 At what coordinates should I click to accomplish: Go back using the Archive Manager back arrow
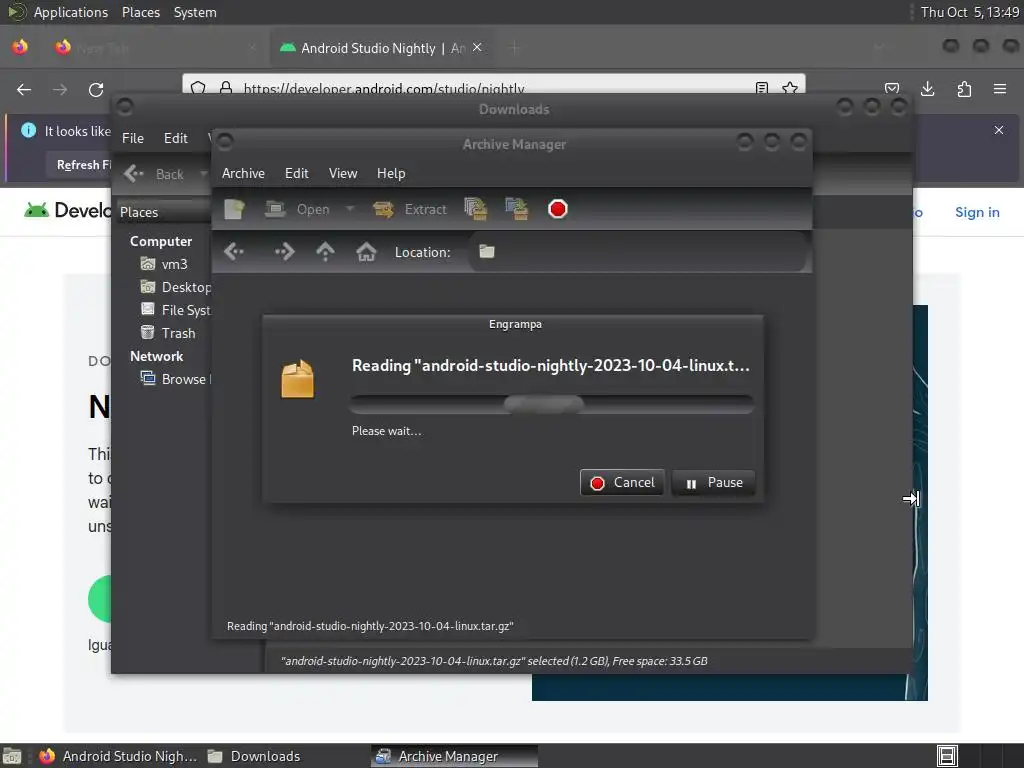tap(234, 251)
